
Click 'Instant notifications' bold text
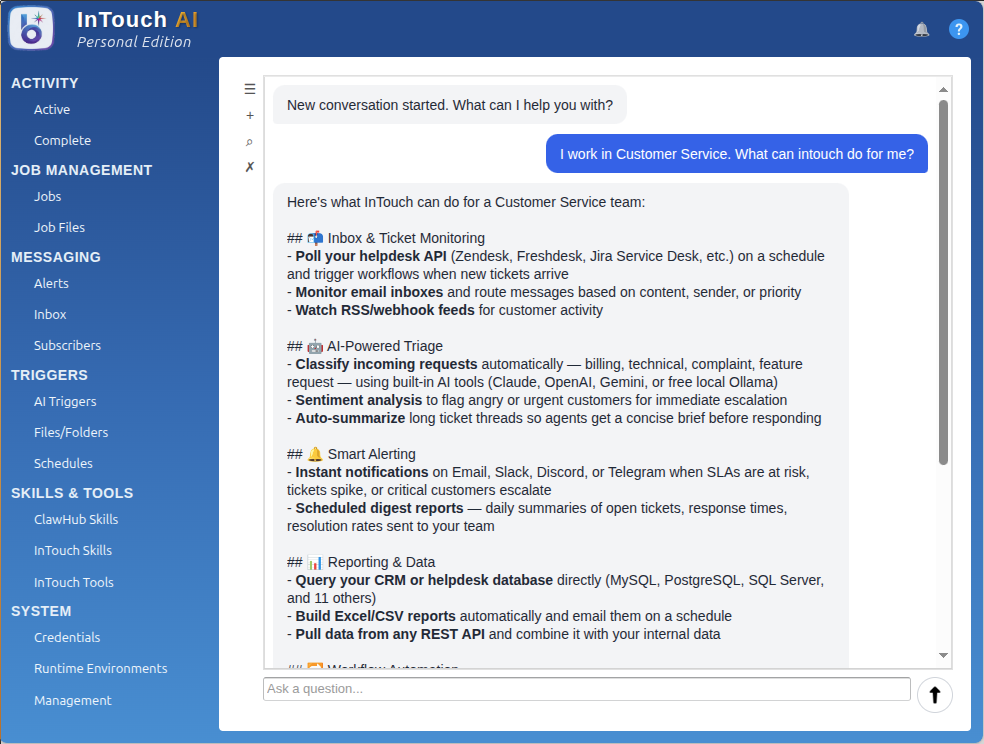point(362,472)
